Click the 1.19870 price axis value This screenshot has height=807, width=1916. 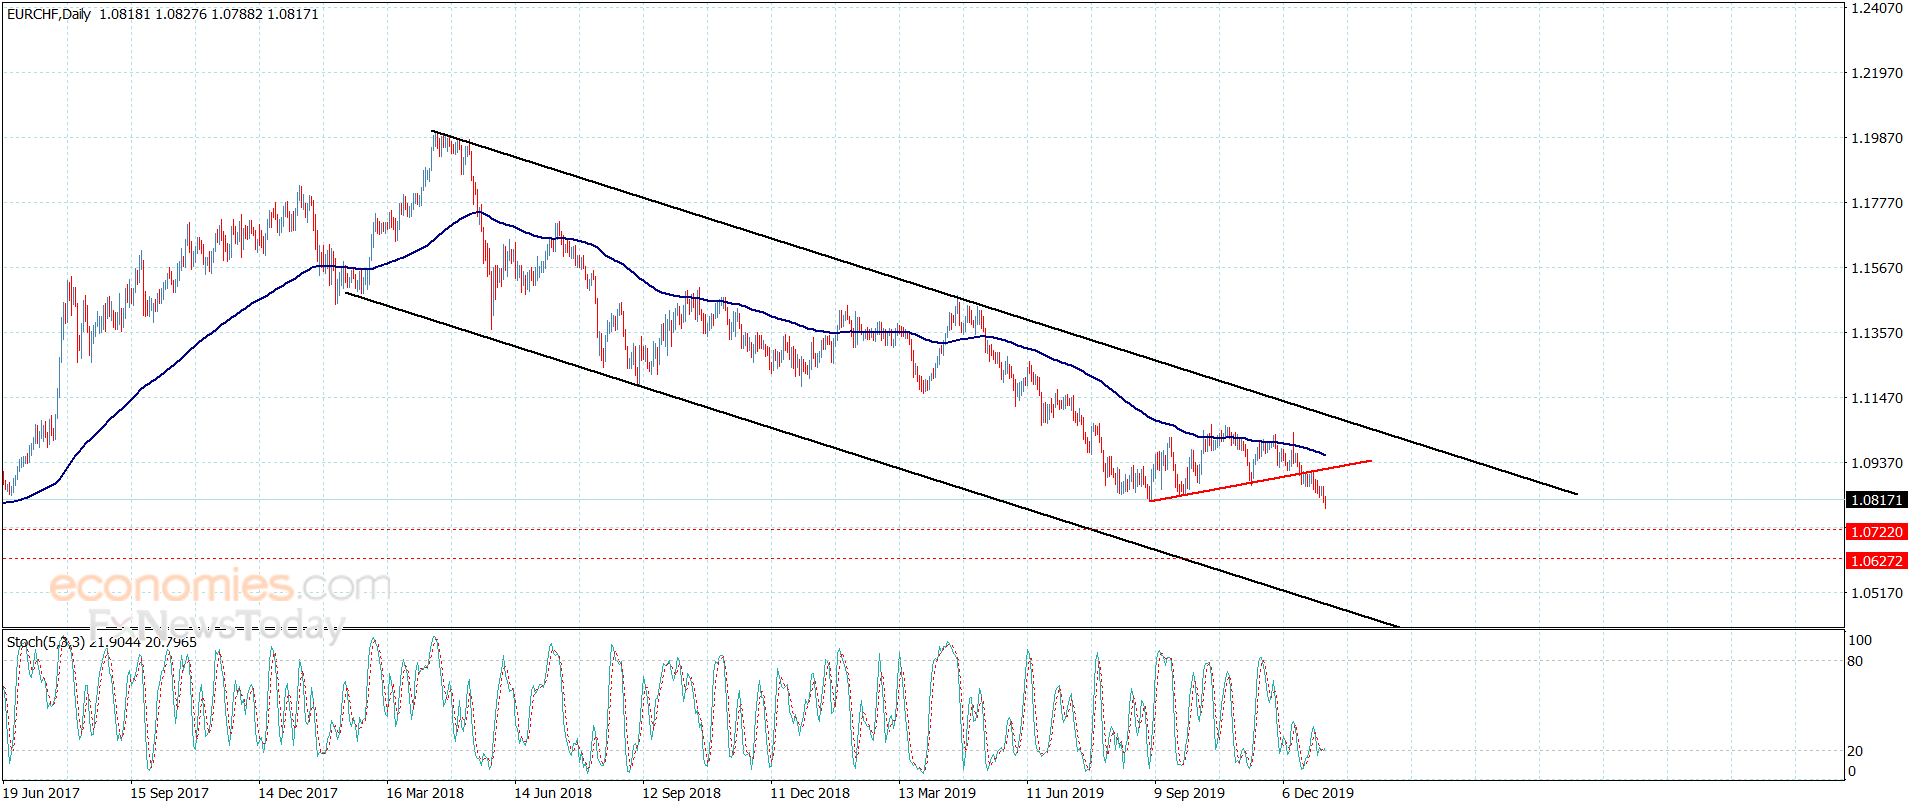point(1877,138)
